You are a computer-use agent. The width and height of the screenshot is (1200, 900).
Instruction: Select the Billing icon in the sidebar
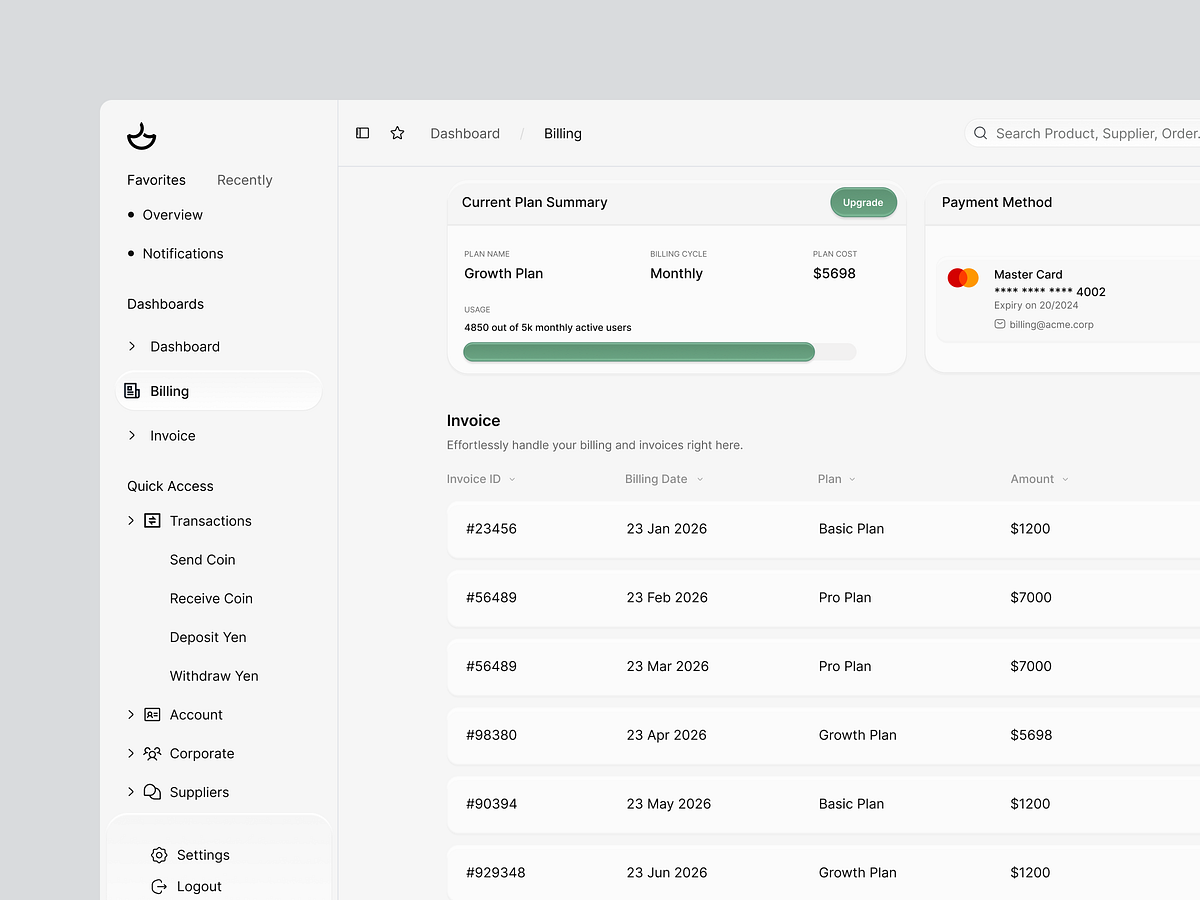tap(132, 390)
